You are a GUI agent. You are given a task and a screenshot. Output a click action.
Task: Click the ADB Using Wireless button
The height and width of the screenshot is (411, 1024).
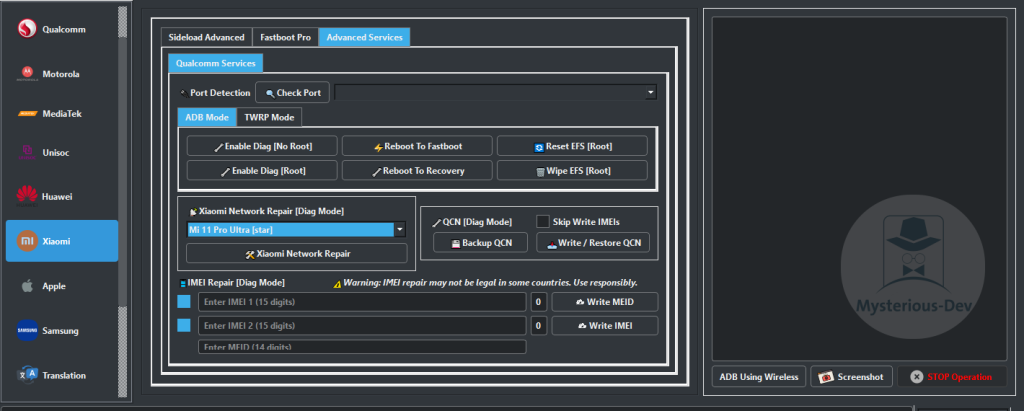759,377
